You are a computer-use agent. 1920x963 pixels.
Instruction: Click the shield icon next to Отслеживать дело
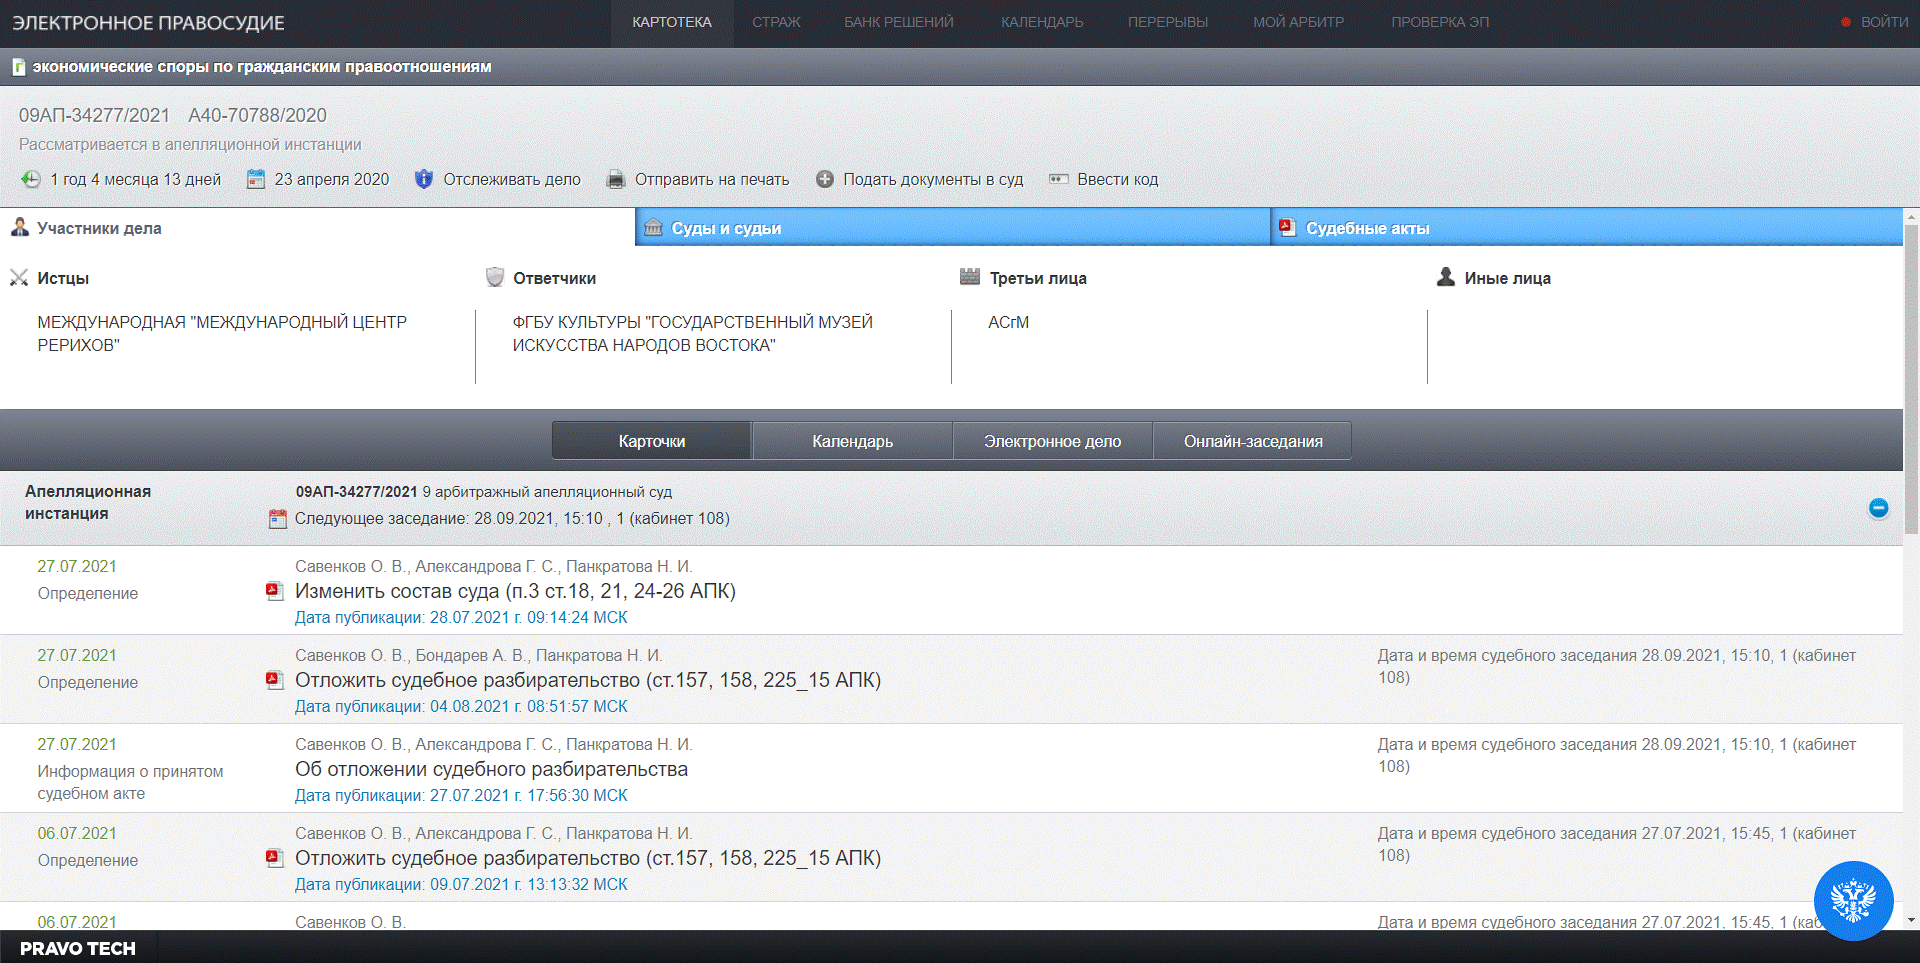coord(424,179)
